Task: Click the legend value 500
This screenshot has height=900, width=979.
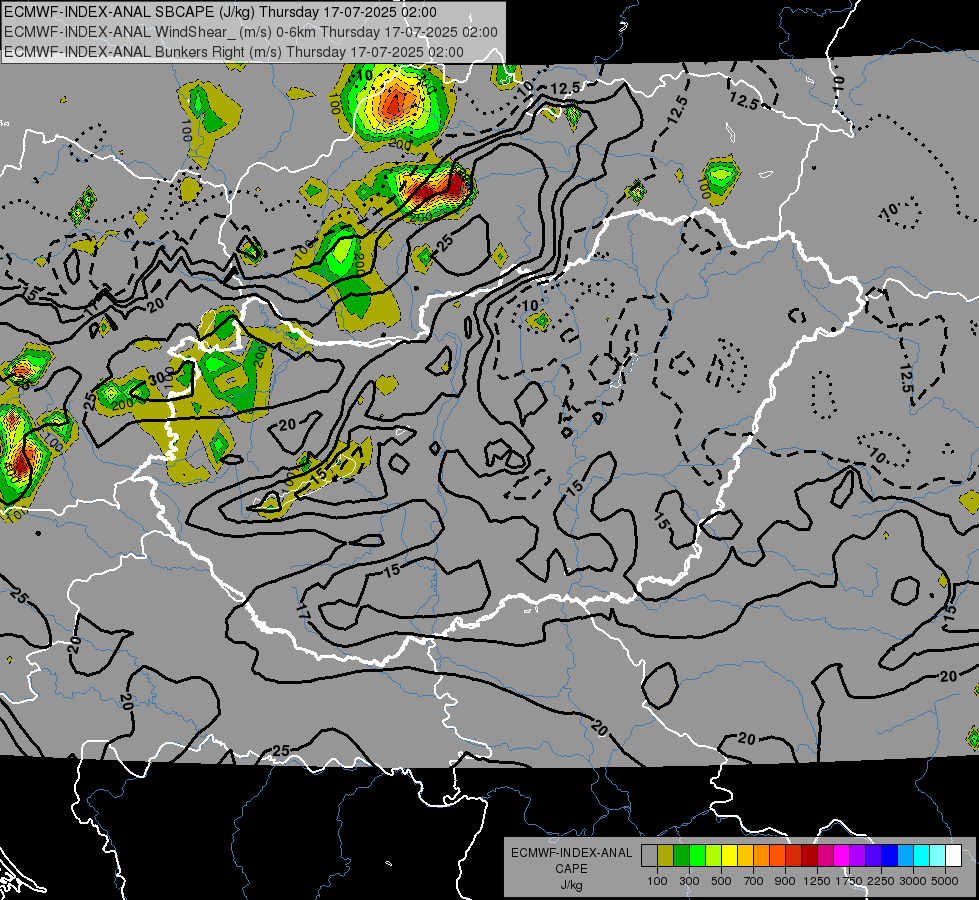Action: point(721,881)
